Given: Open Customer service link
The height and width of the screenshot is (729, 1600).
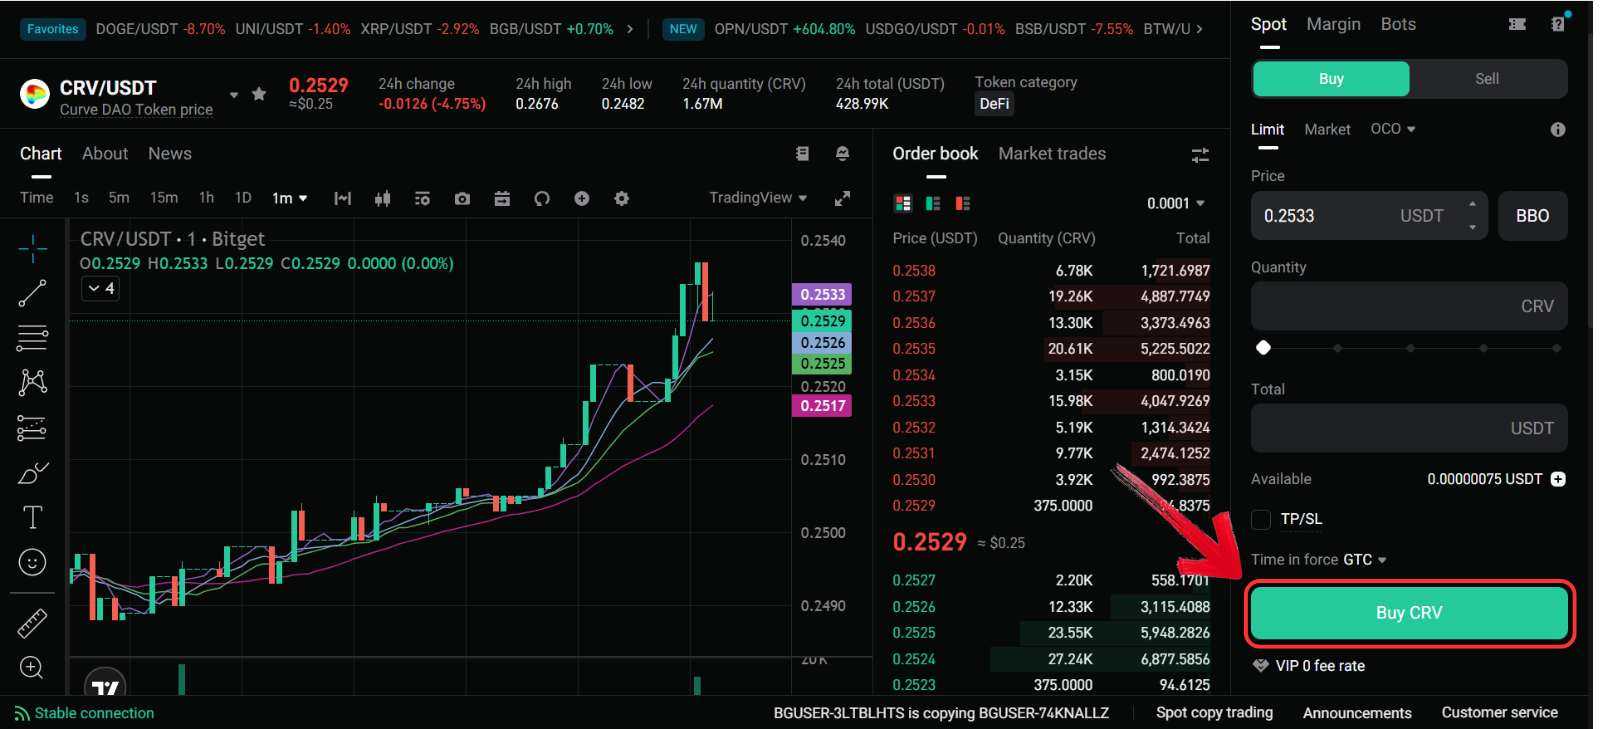Looking at the screenshot, I should pos(1499,712).
